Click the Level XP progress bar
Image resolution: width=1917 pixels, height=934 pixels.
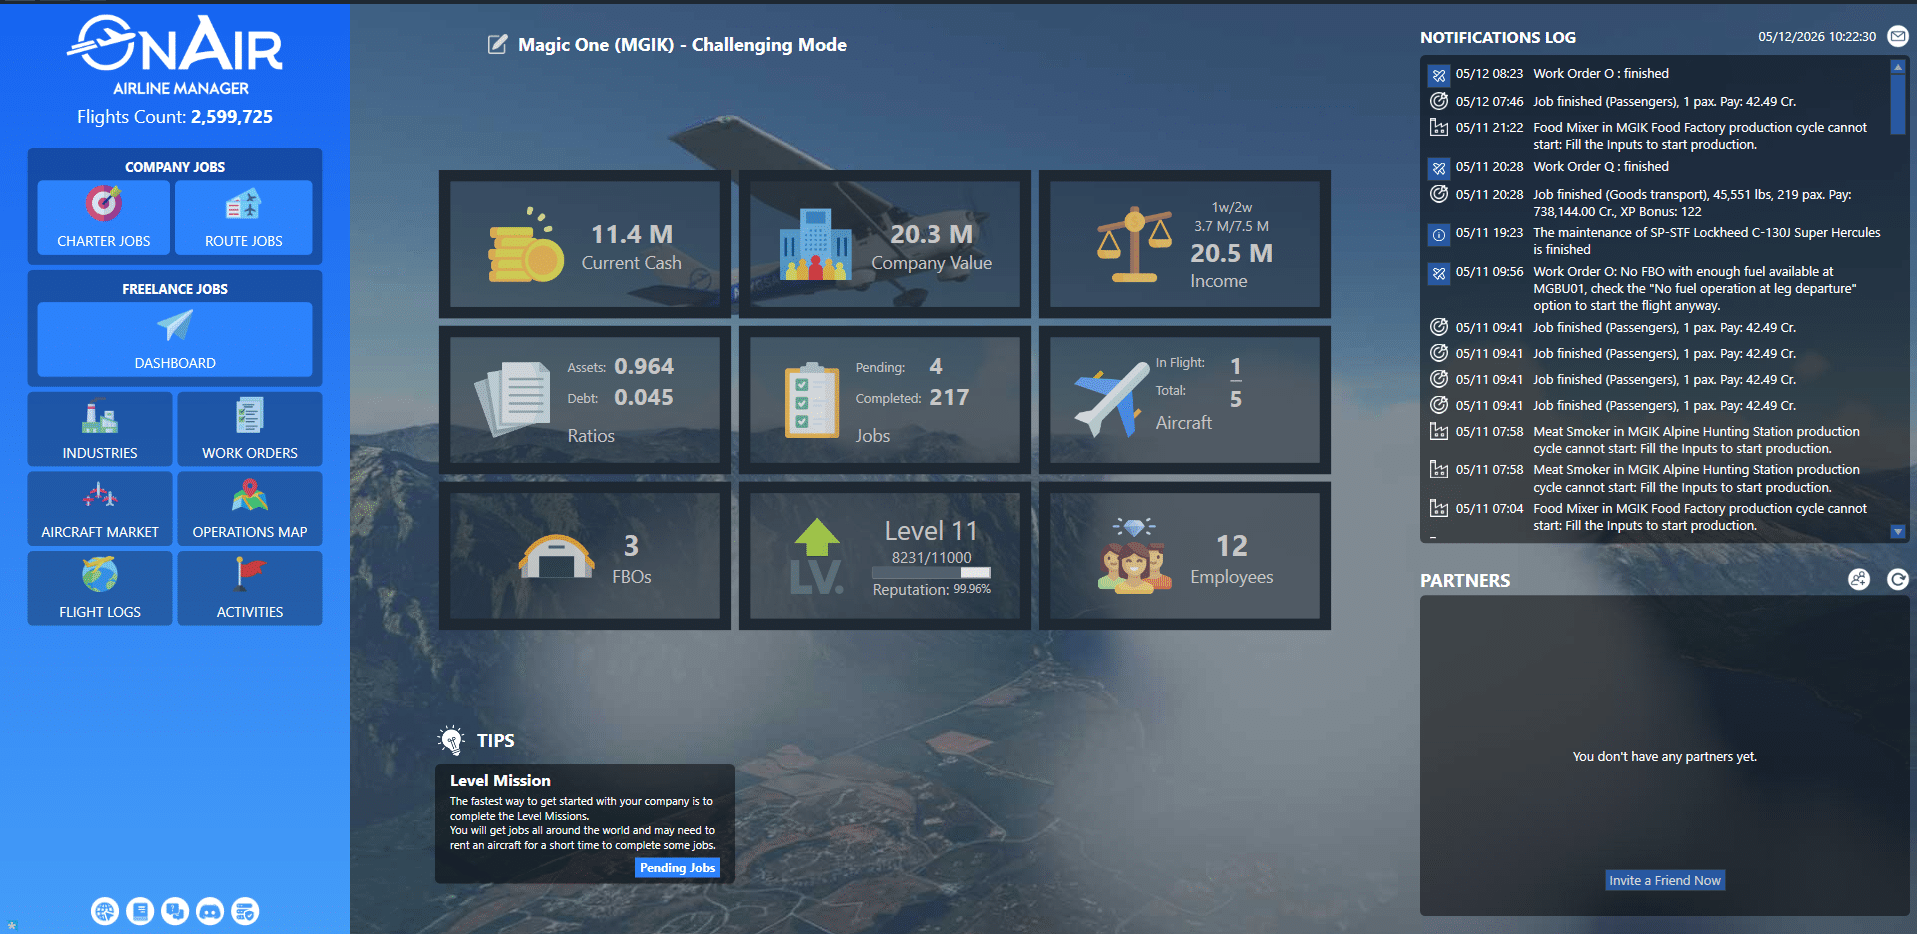[931, 573]
